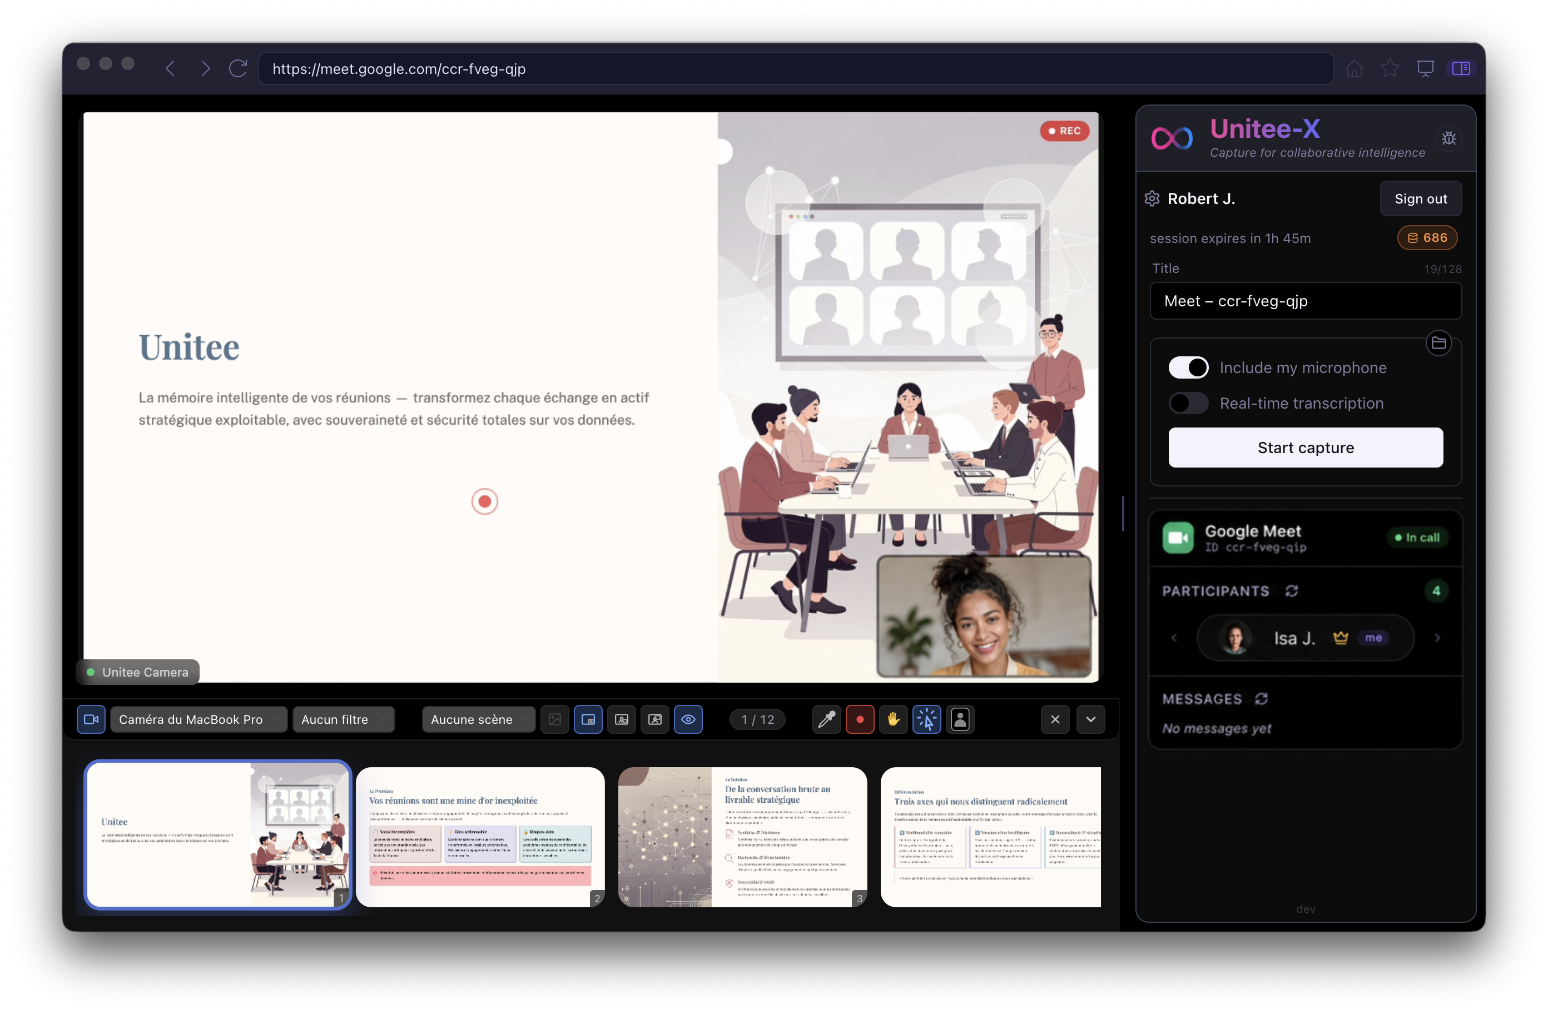Click the Unitee-X infinity logo
Viewport: 1548px width, 1014px height.
(1172, 138)
